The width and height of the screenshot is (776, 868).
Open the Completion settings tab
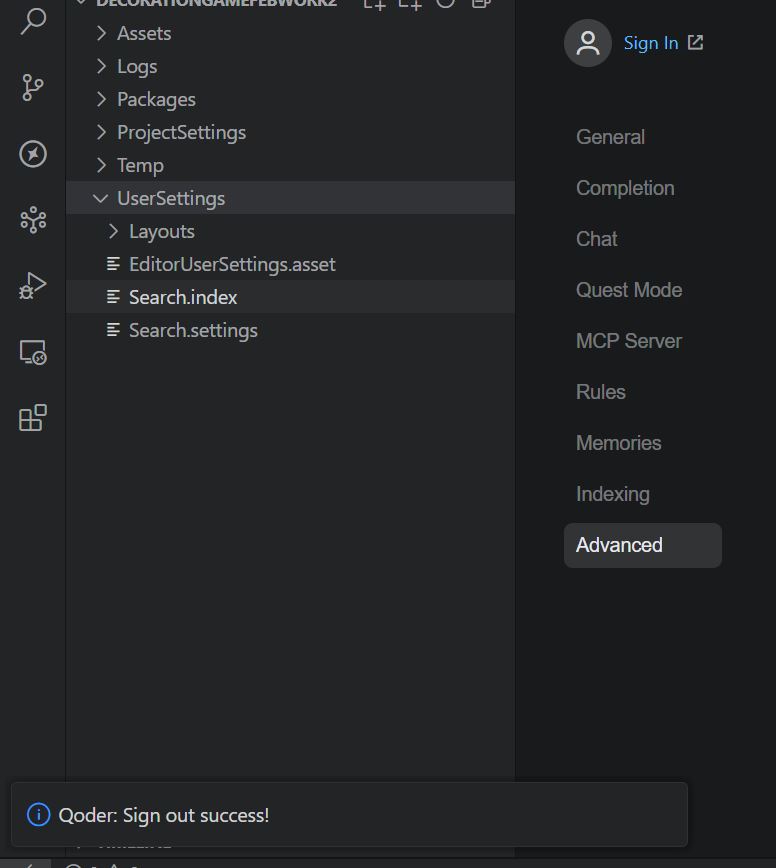(x=643, y=188)
